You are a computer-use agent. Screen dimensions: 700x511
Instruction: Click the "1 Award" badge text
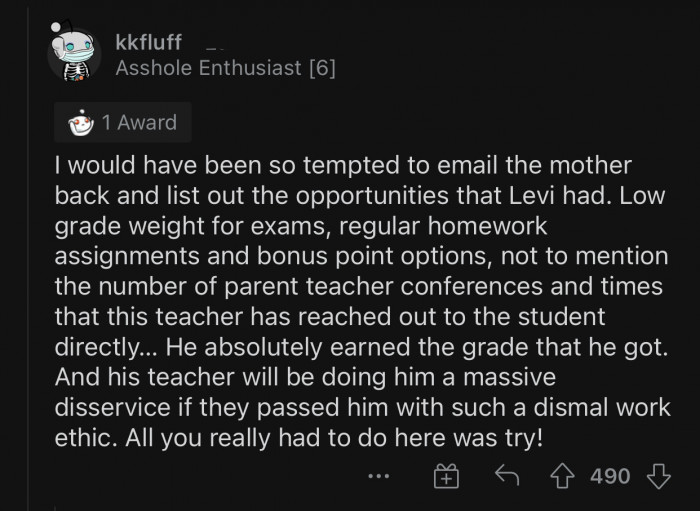tap(138, 123)
